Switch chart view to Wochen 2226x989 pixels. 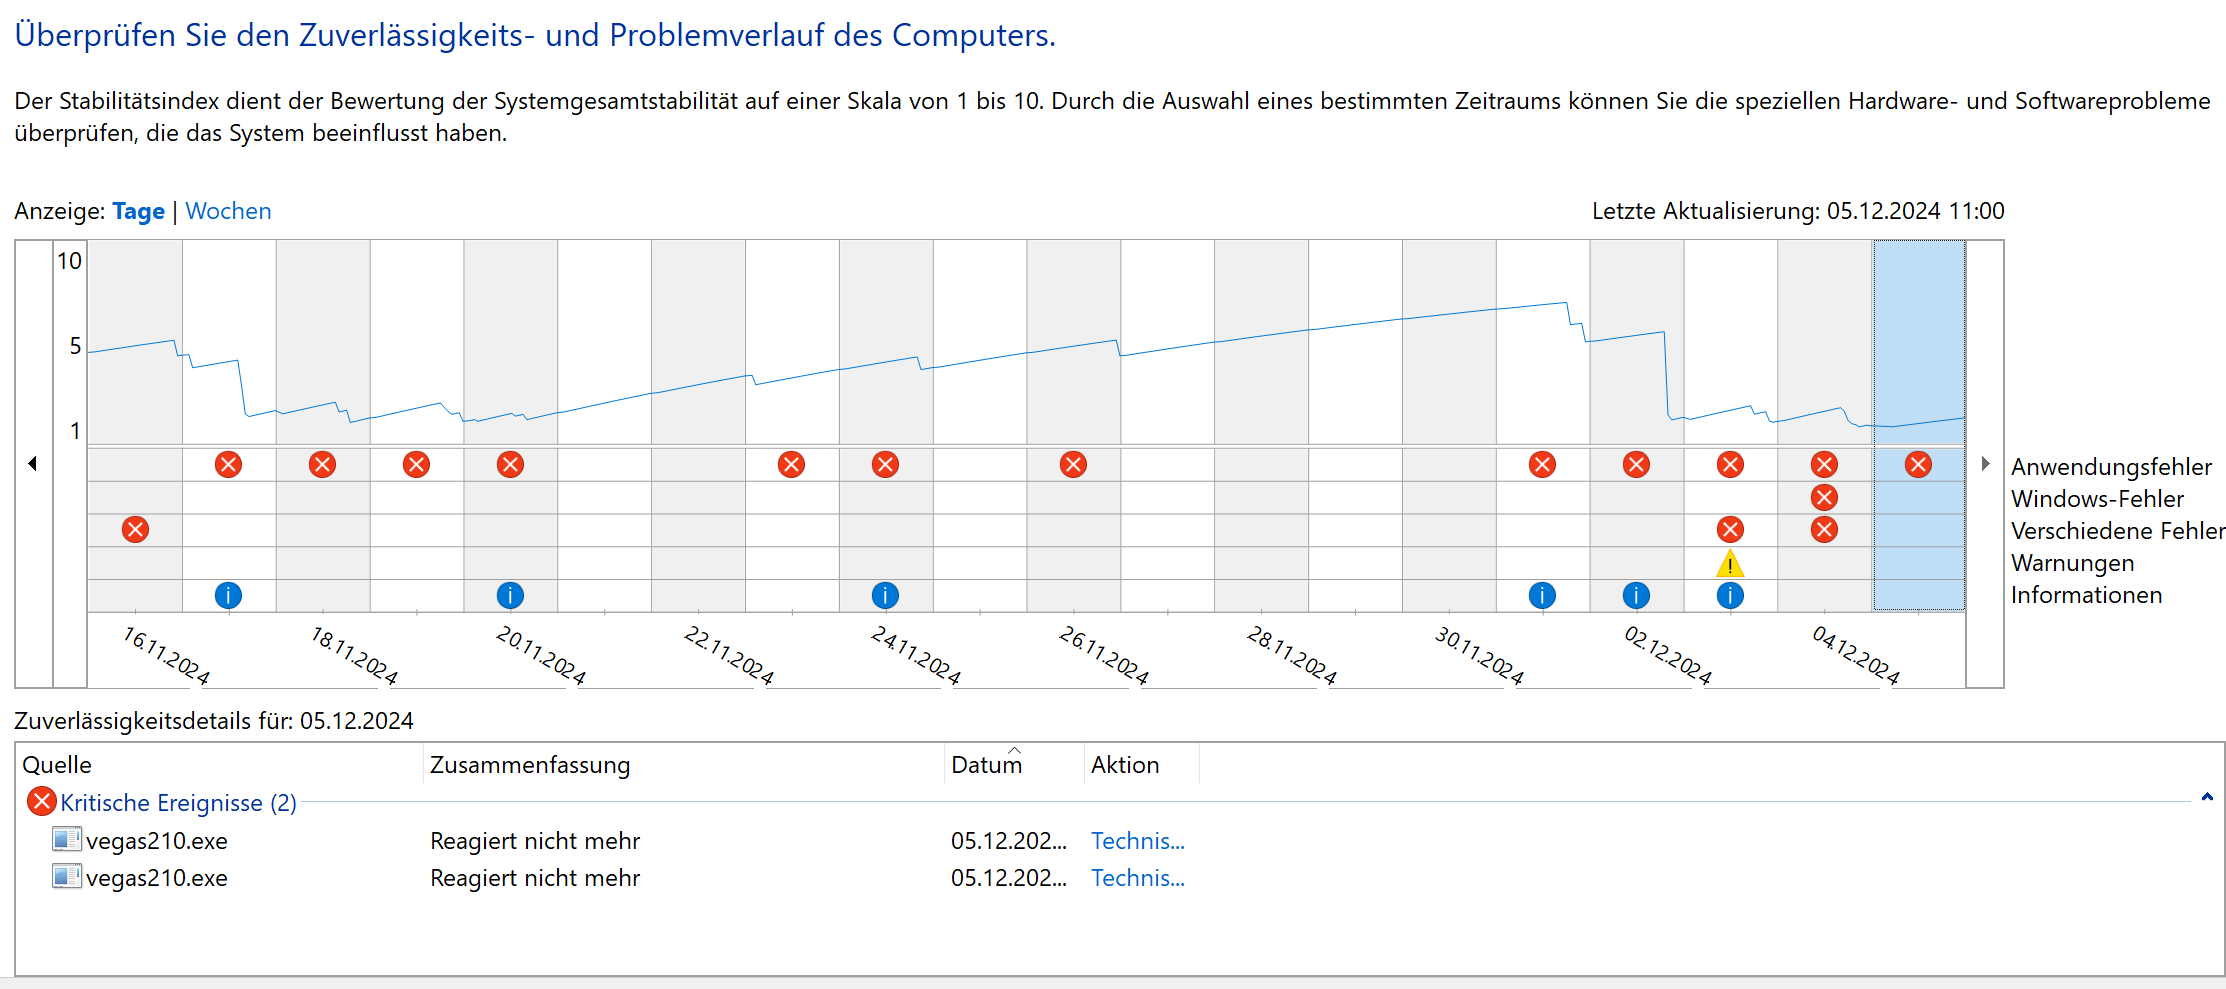[228, 211]
